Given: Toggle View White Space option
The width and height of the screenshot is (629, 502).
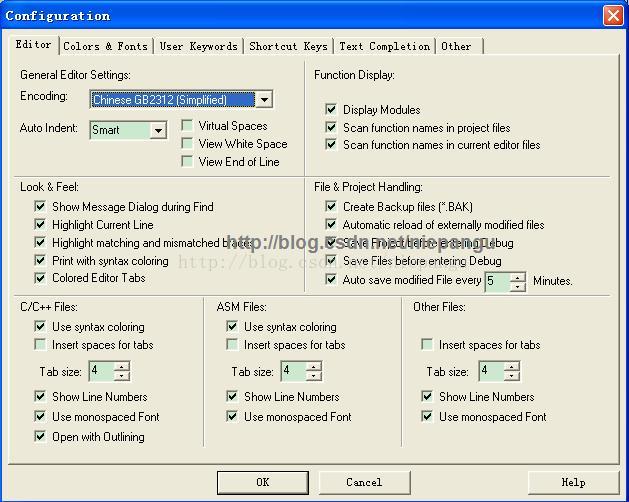Looking at the screenshot, I should (x=187, y=143).
